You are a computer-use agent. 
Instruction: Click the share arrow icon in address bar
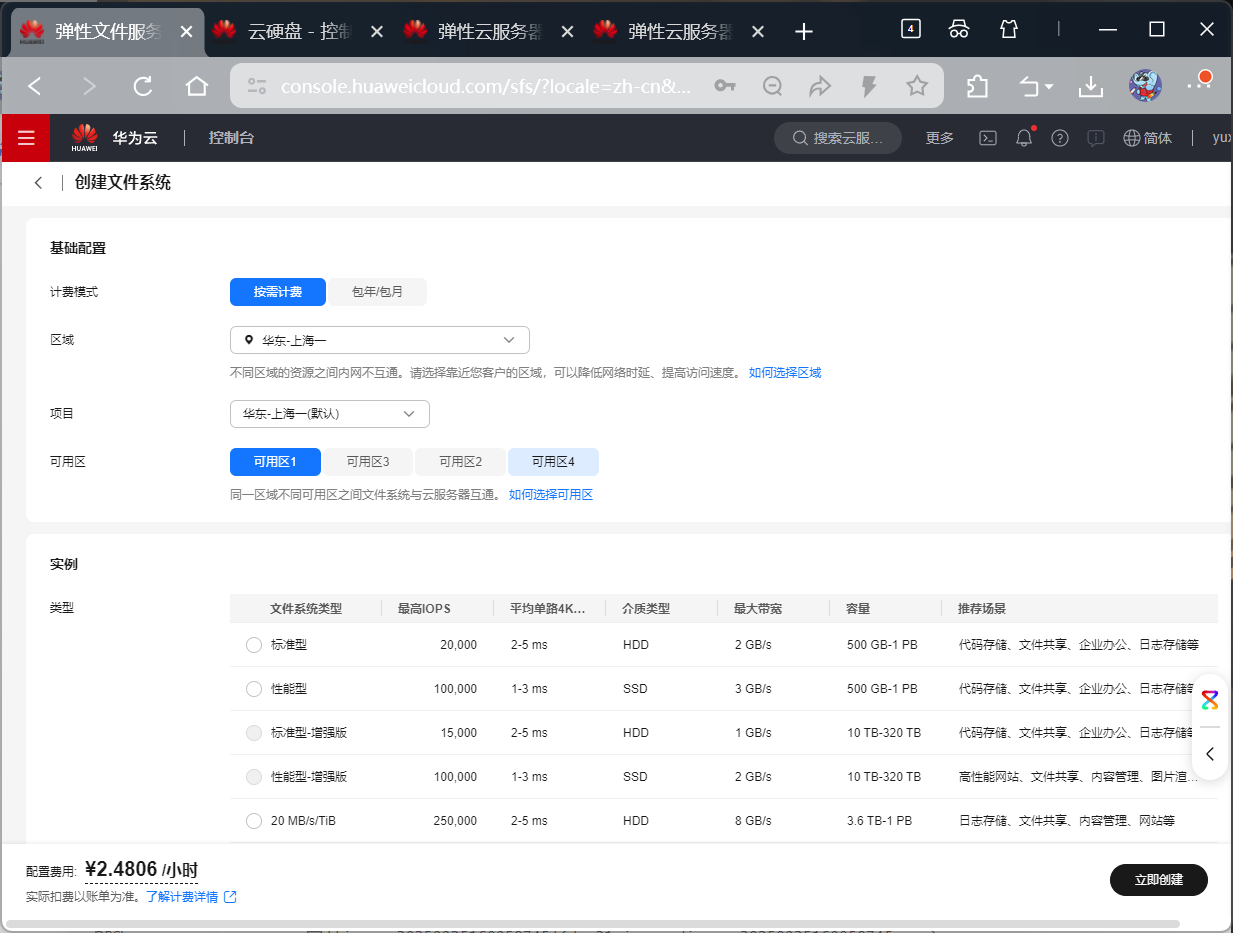pos(820,87)
